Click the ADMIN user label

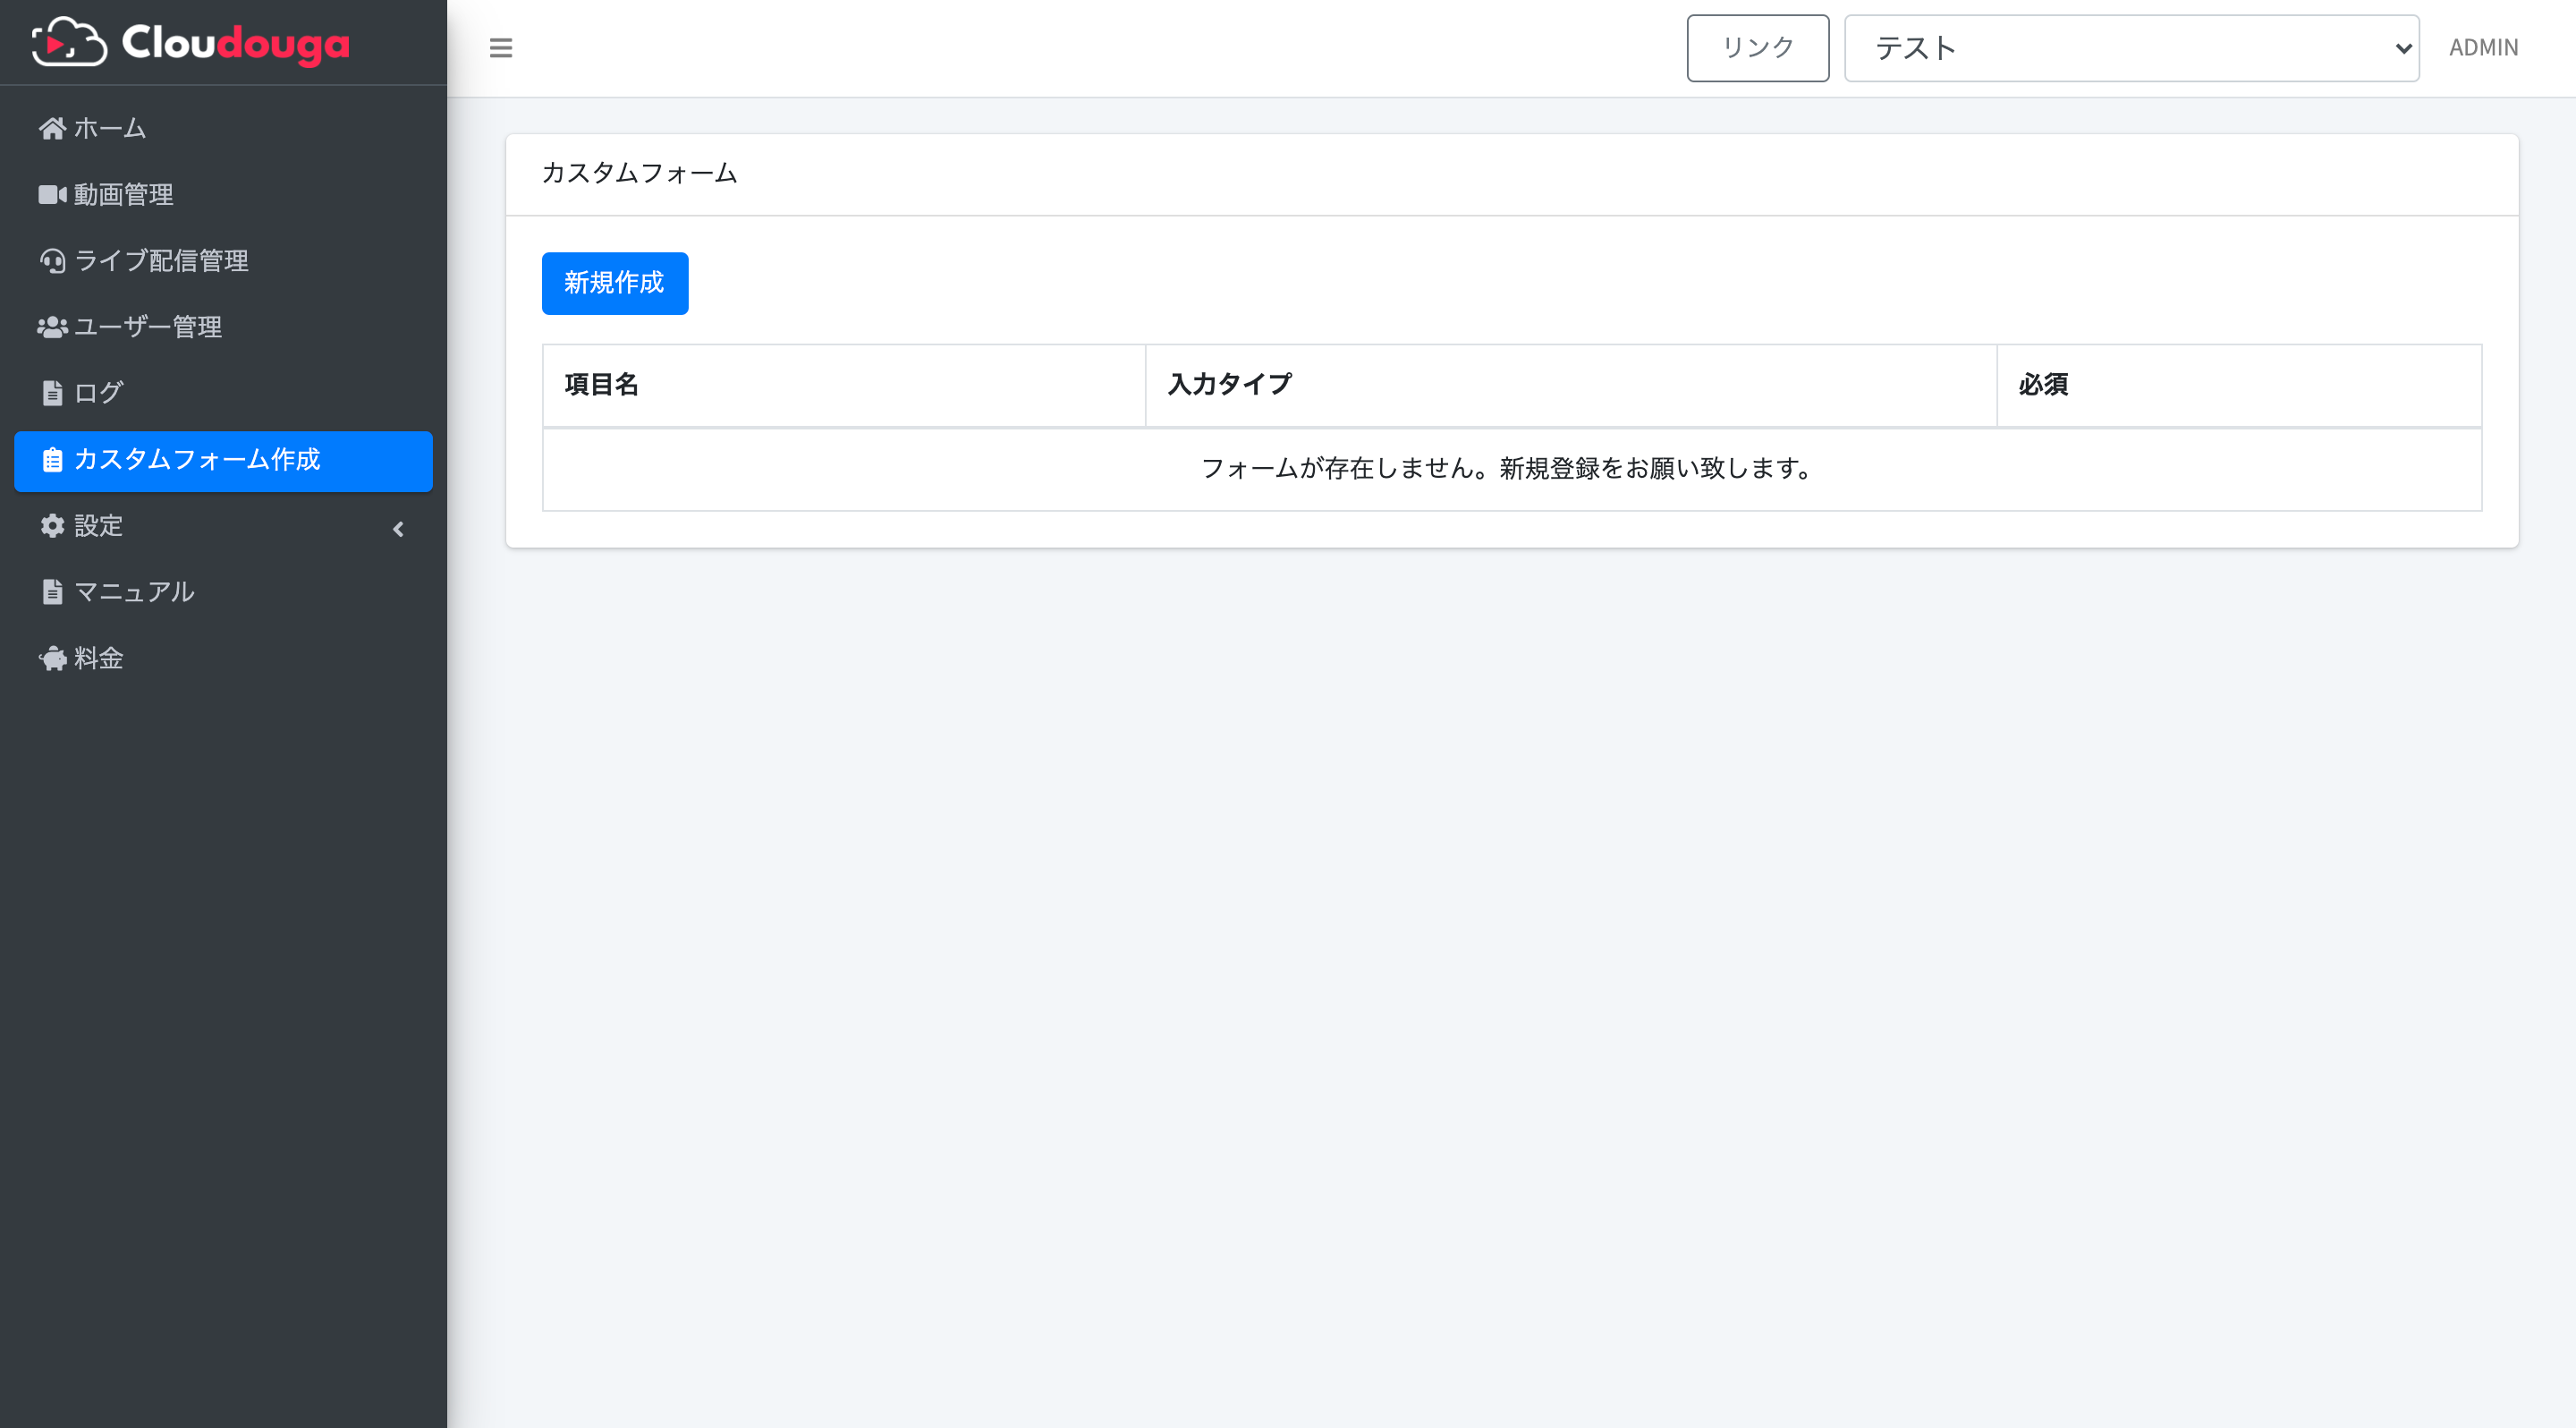click(x=2483, y=48)
